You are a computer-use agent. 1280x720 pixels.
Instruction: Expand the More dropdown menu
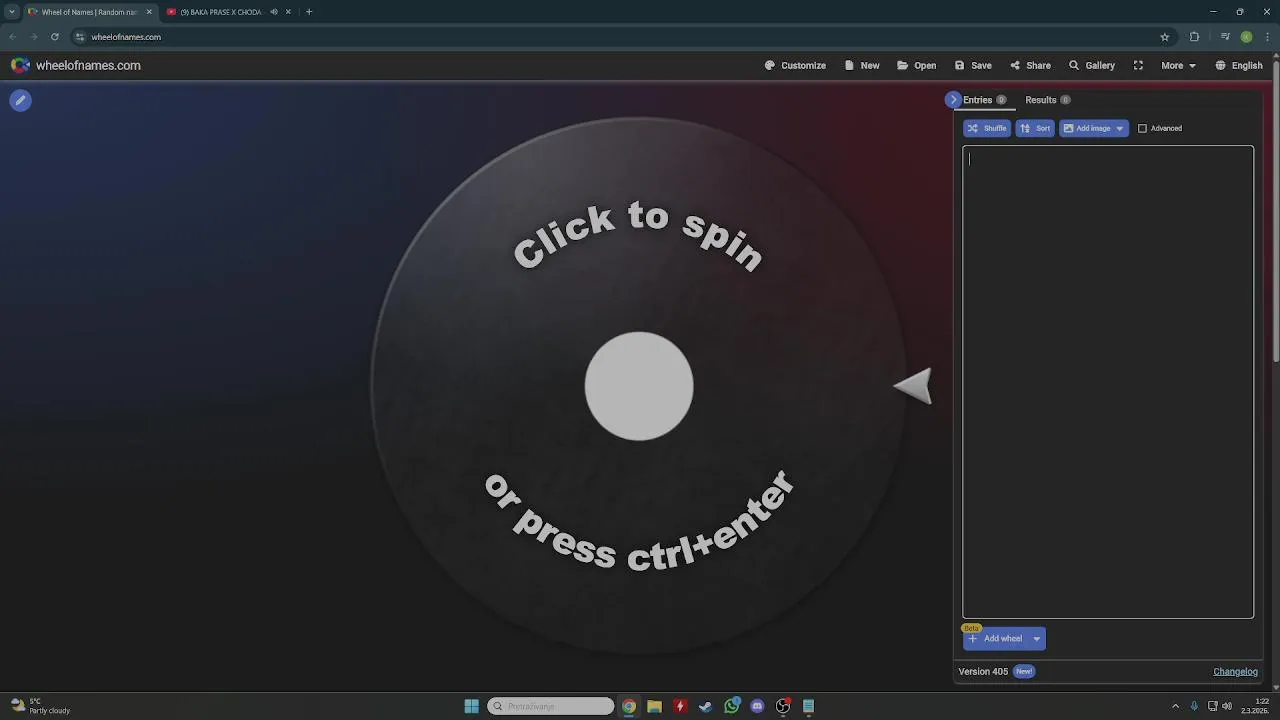tap(1178, 65)
